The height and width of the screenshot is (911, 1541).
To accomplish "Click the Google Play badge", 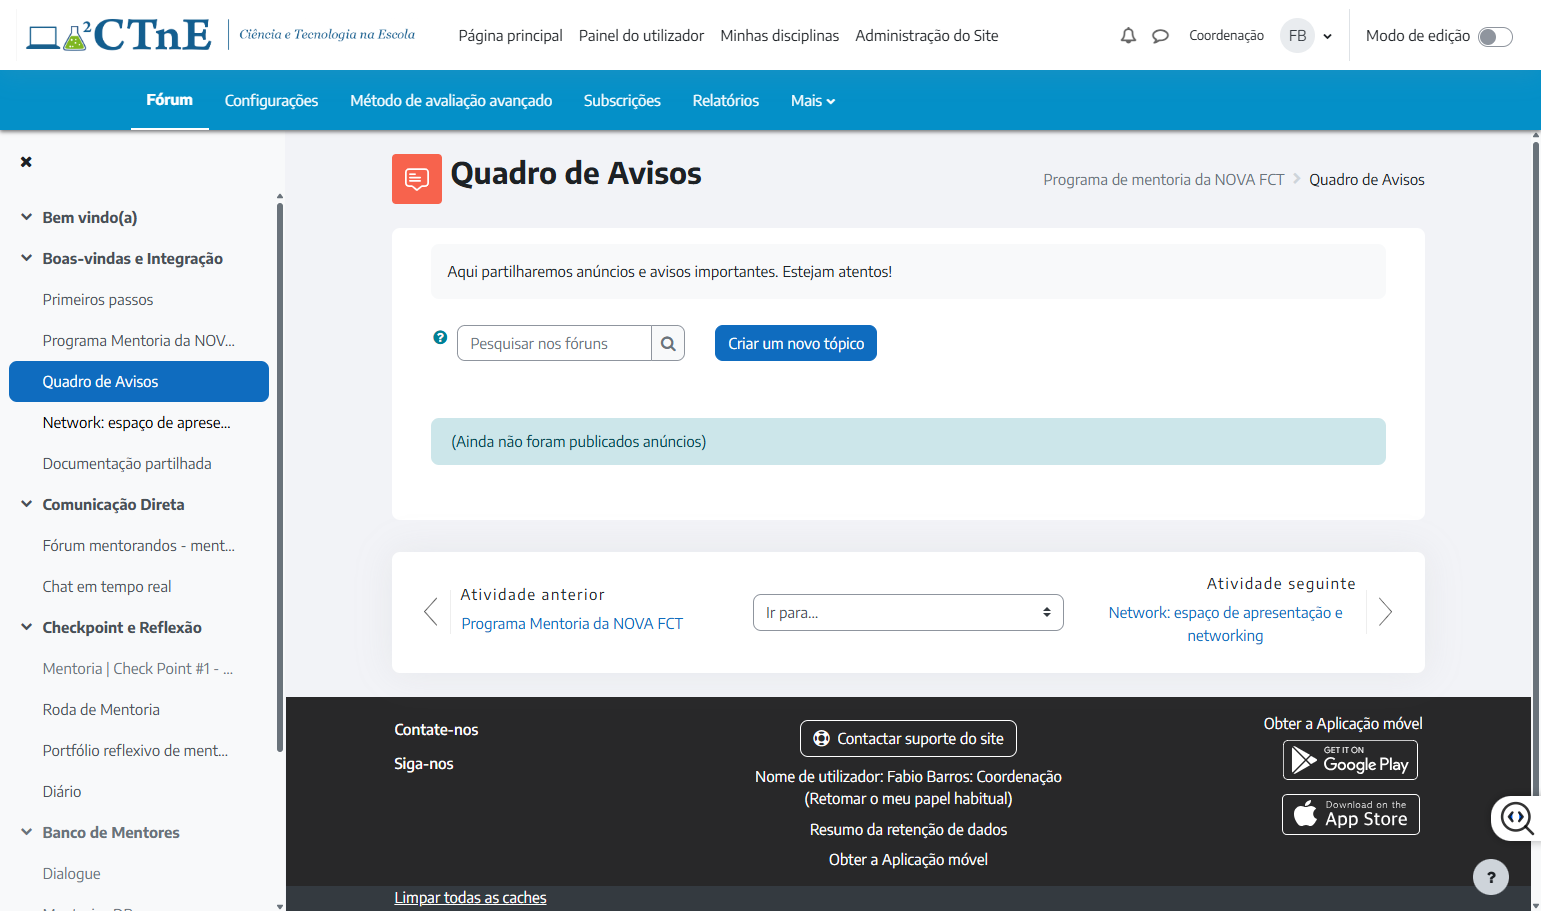I will (1350, 760).
